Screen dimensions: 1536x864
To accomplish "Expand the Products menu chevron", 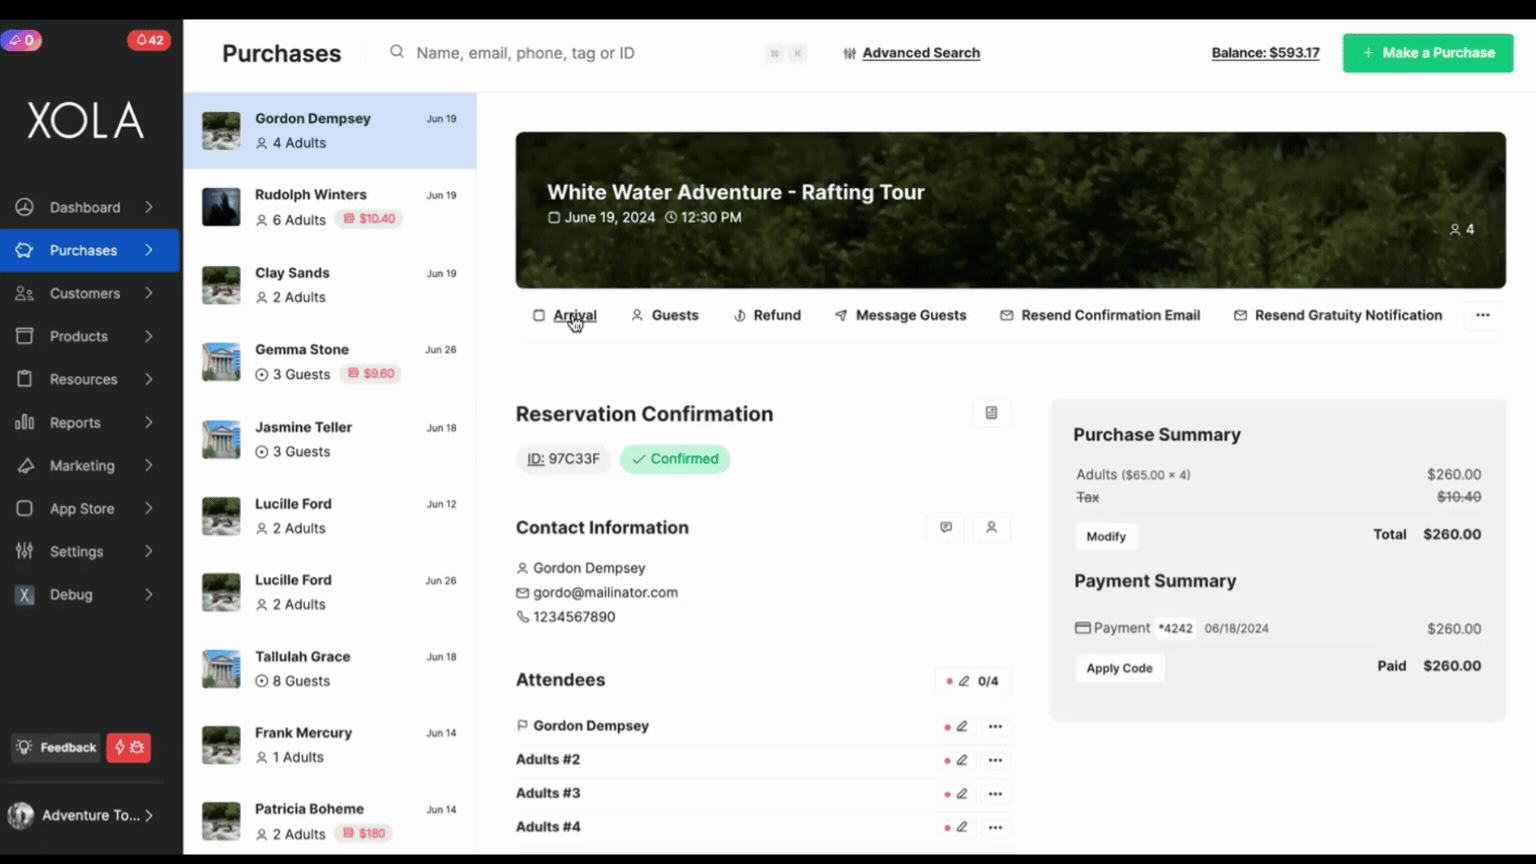I will tap(149, 336).
